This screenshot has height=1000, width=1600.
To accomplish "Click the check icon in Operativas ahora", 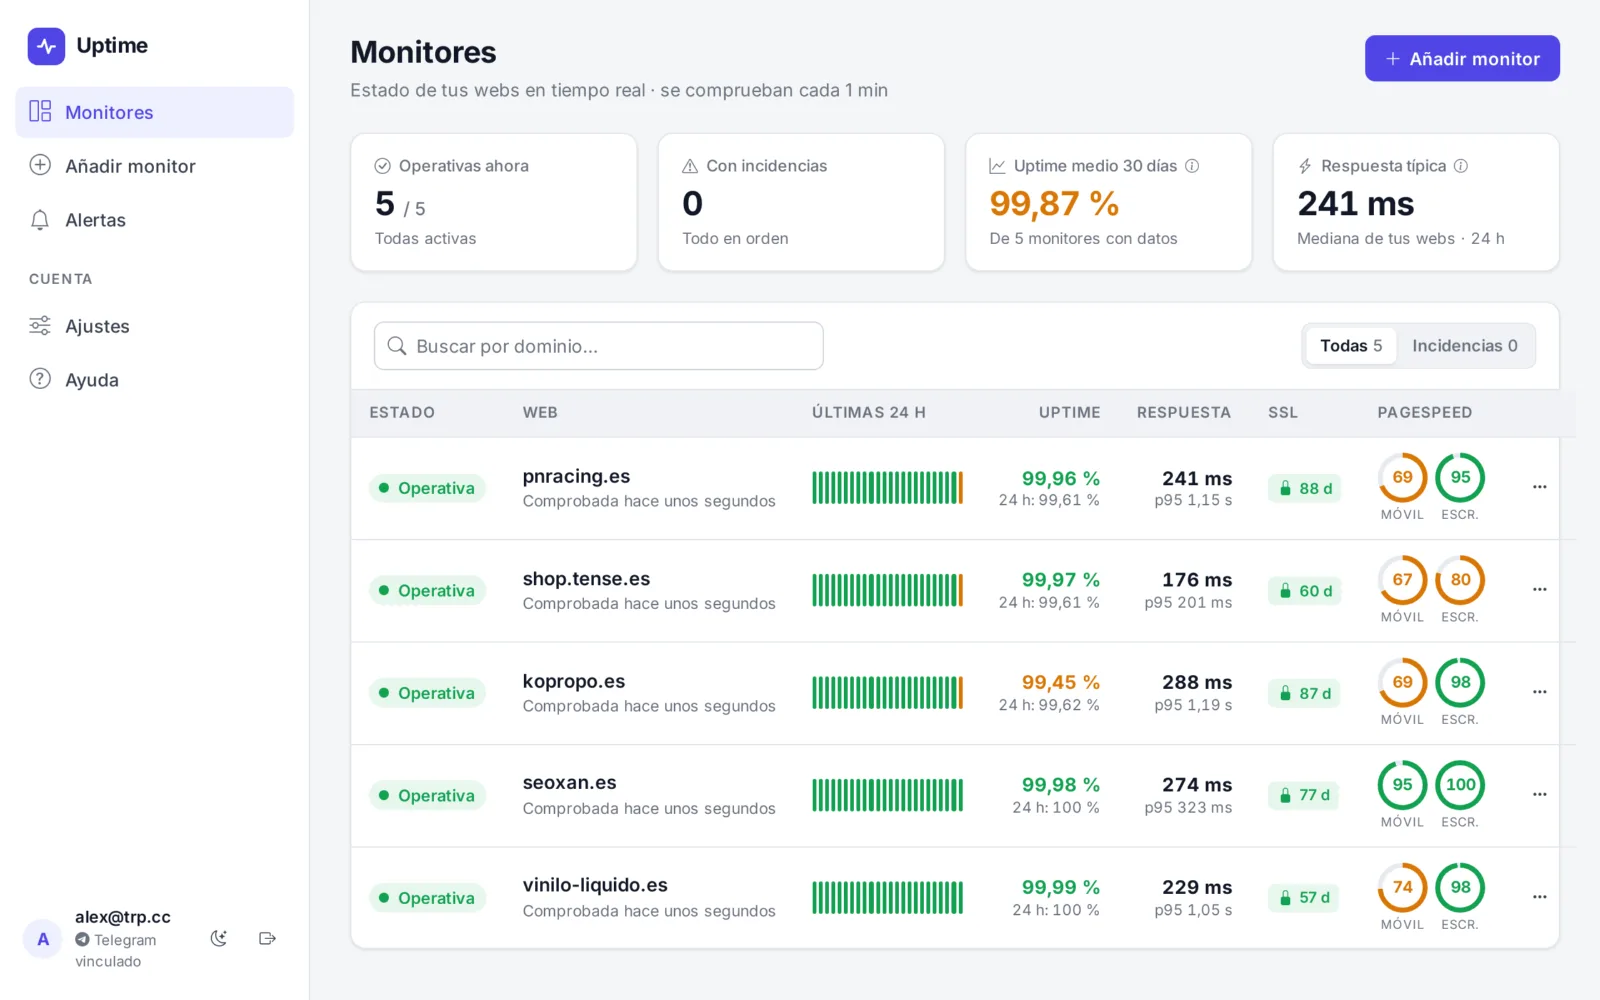I will click(382, 166).
